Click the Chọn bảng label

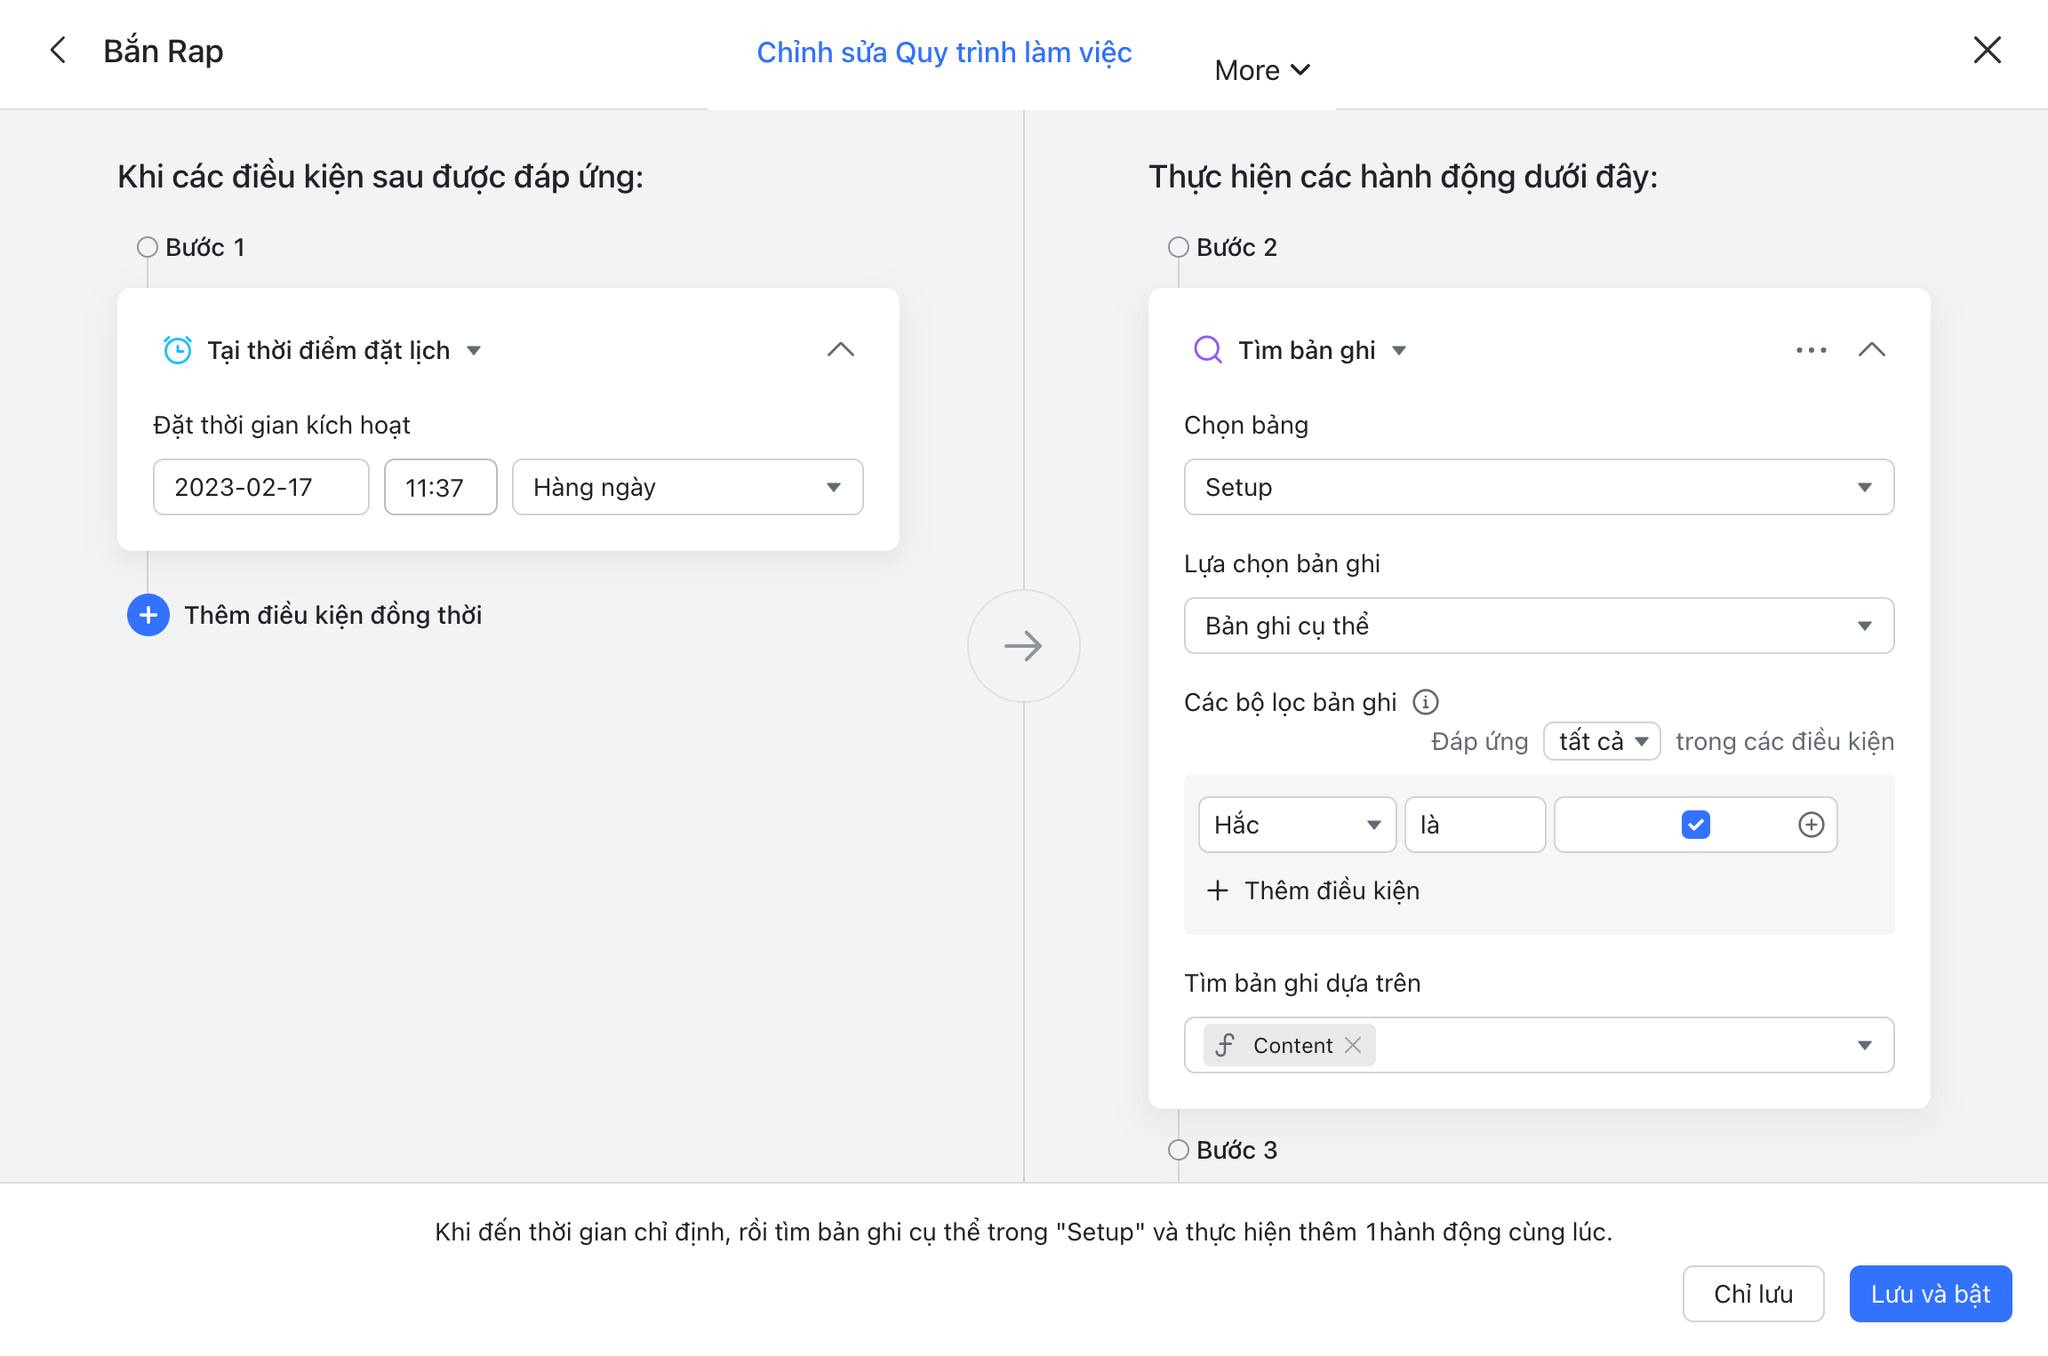click(x=1246, y=425)
